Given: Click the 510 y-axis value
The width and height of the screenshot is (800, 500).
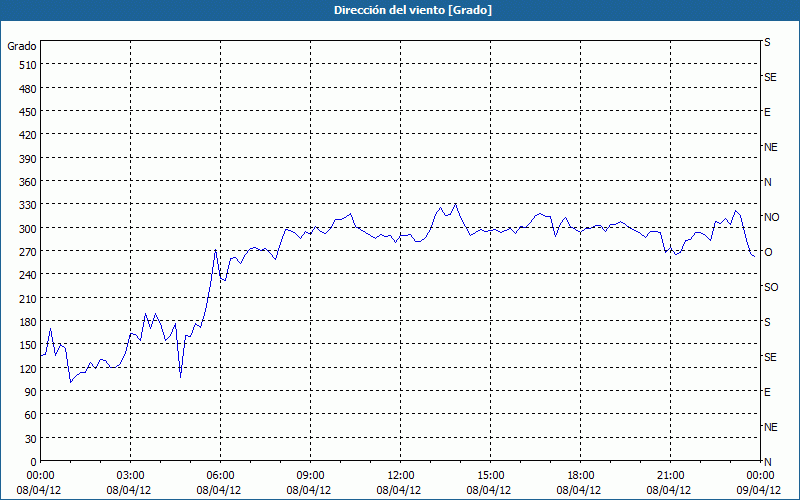Looking at the screenshot, I should (x=28, y=65).
